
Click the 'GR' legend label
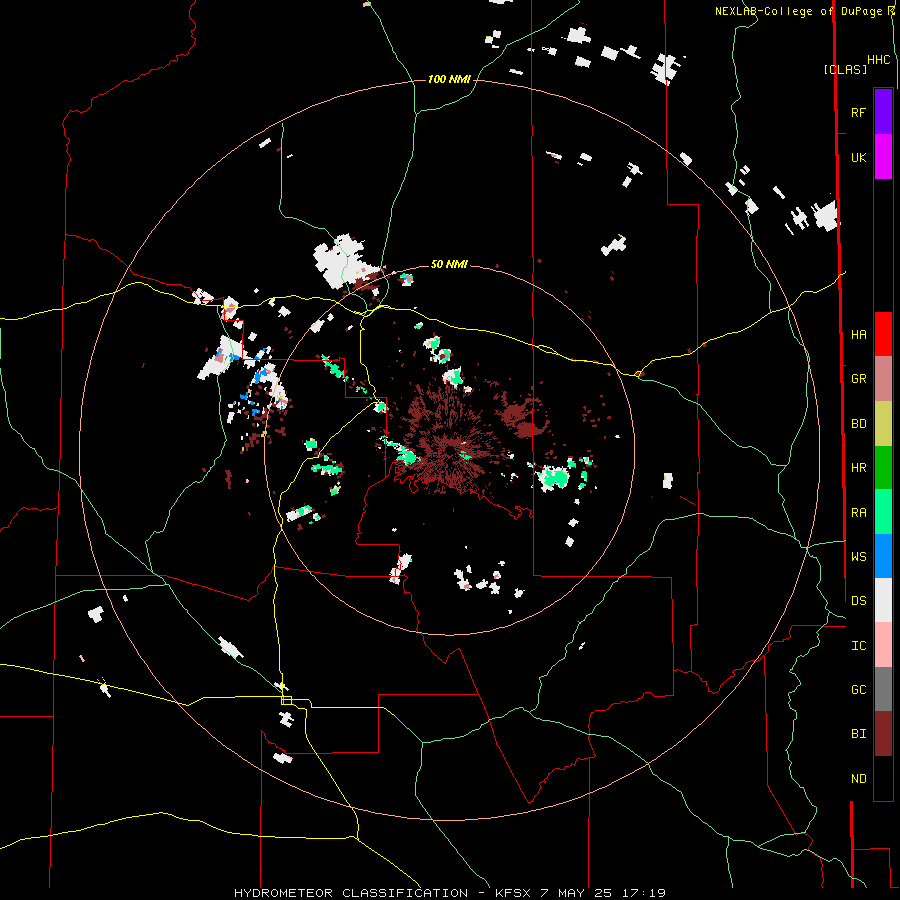[858, 379]
